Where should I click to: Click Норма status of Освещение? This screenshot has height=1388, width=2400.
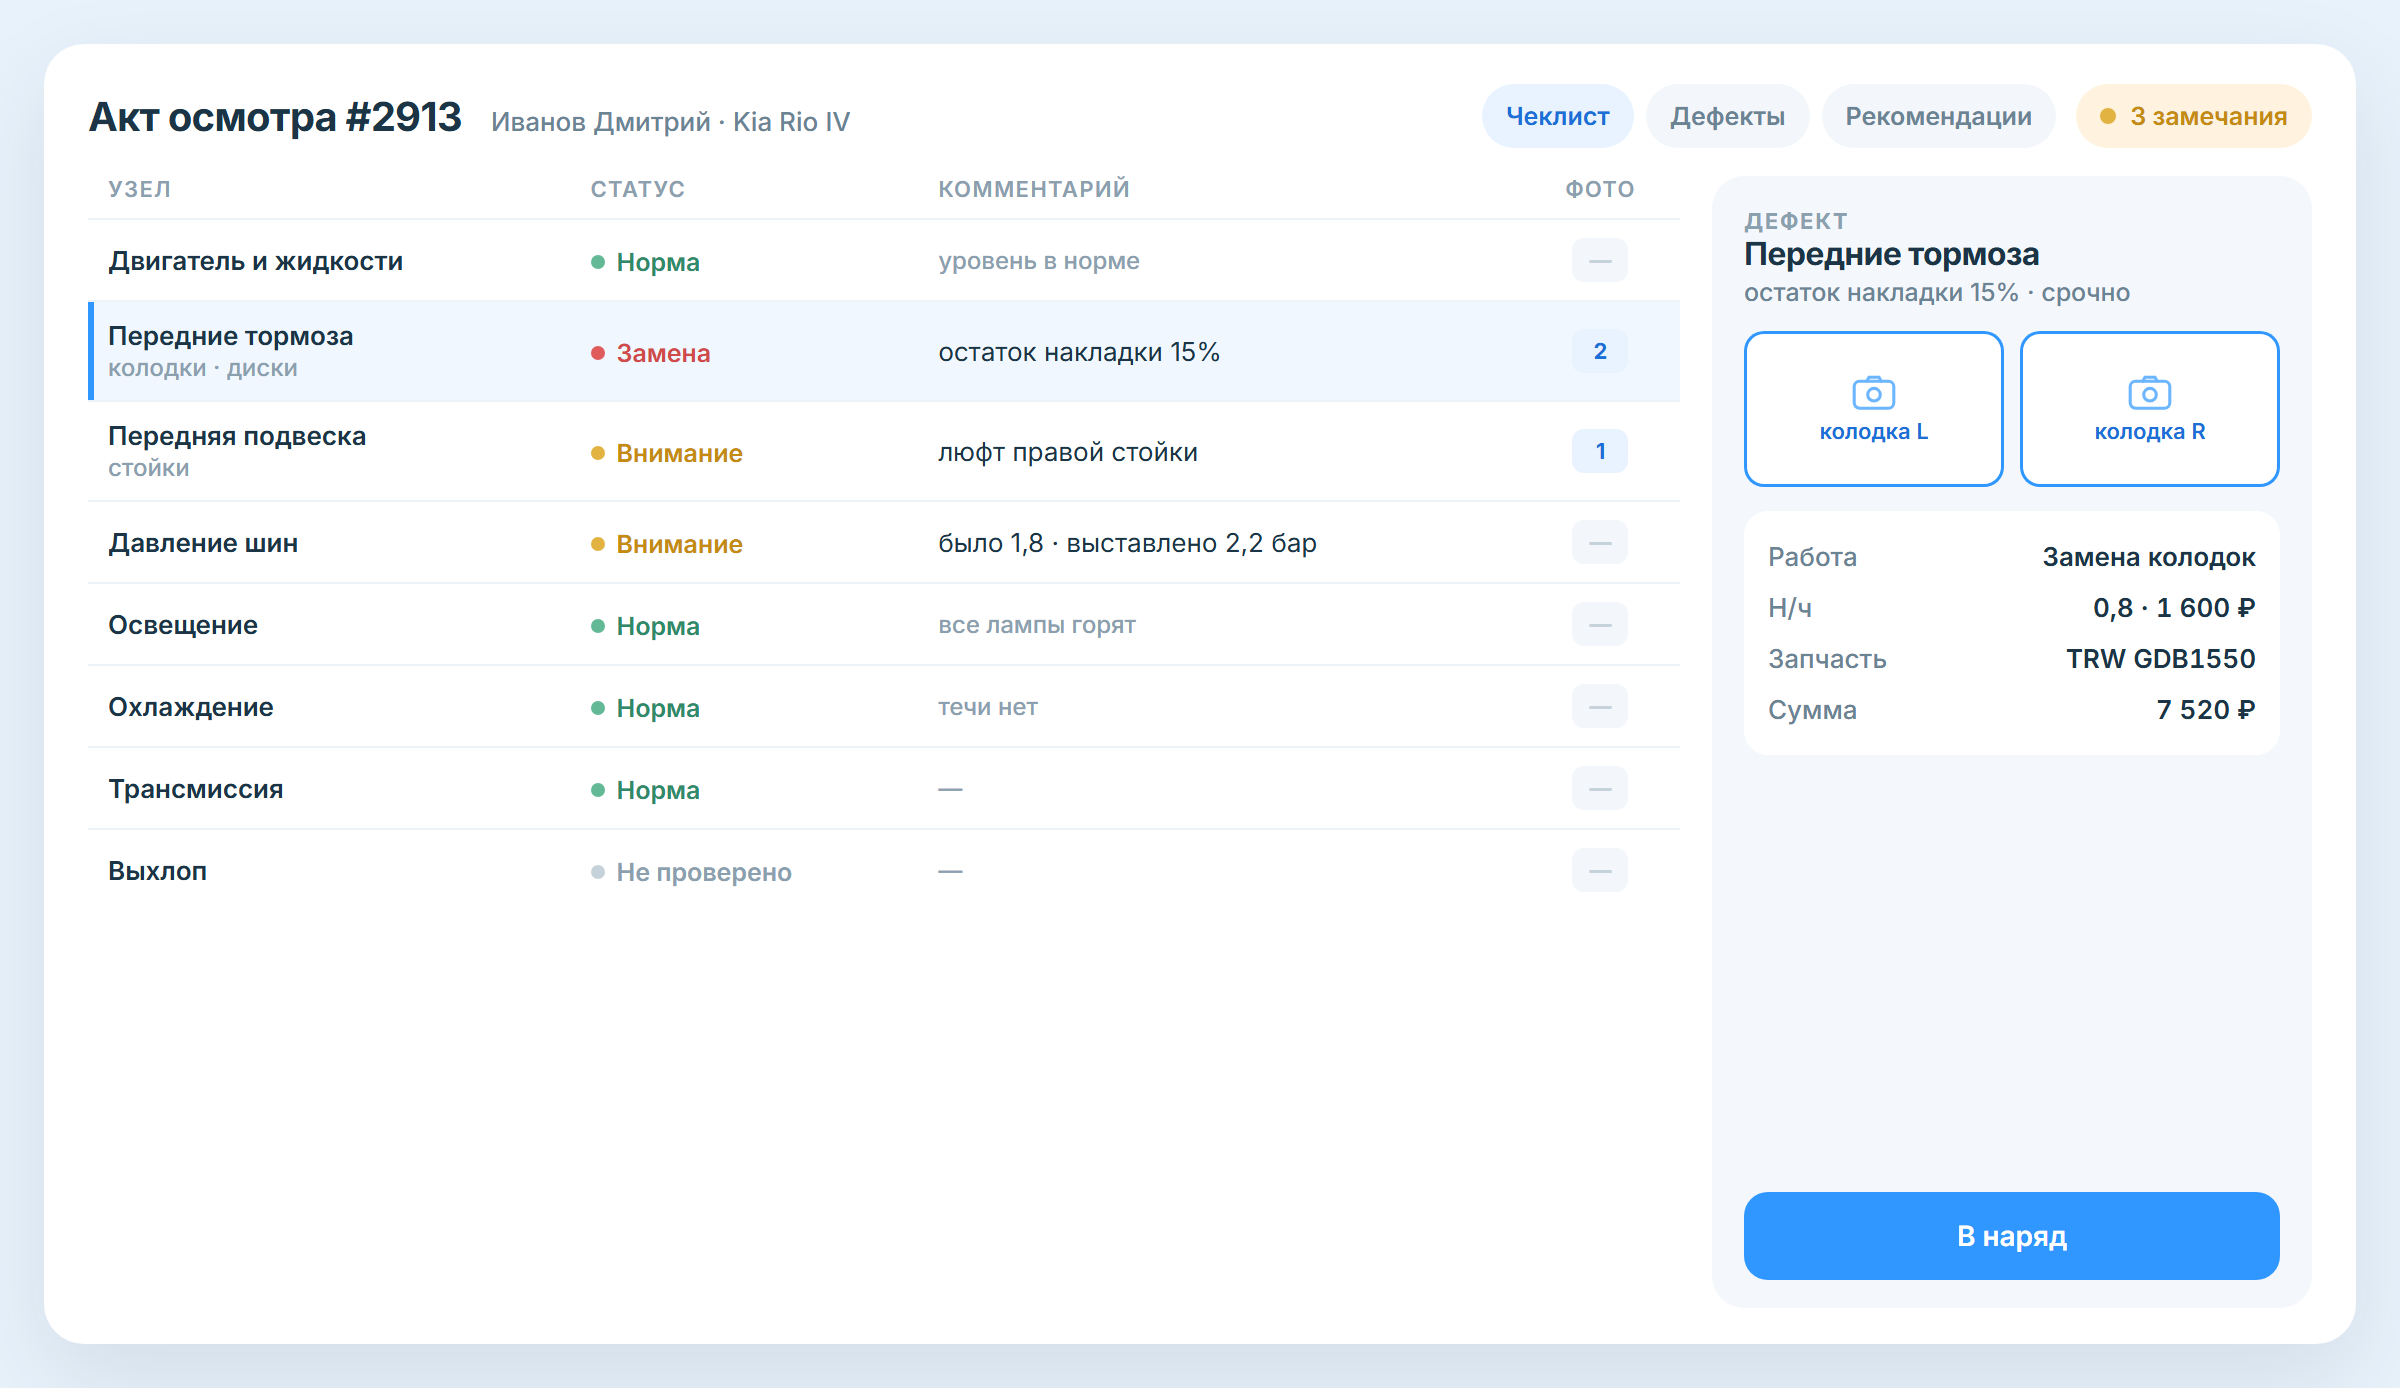point(645,626)
